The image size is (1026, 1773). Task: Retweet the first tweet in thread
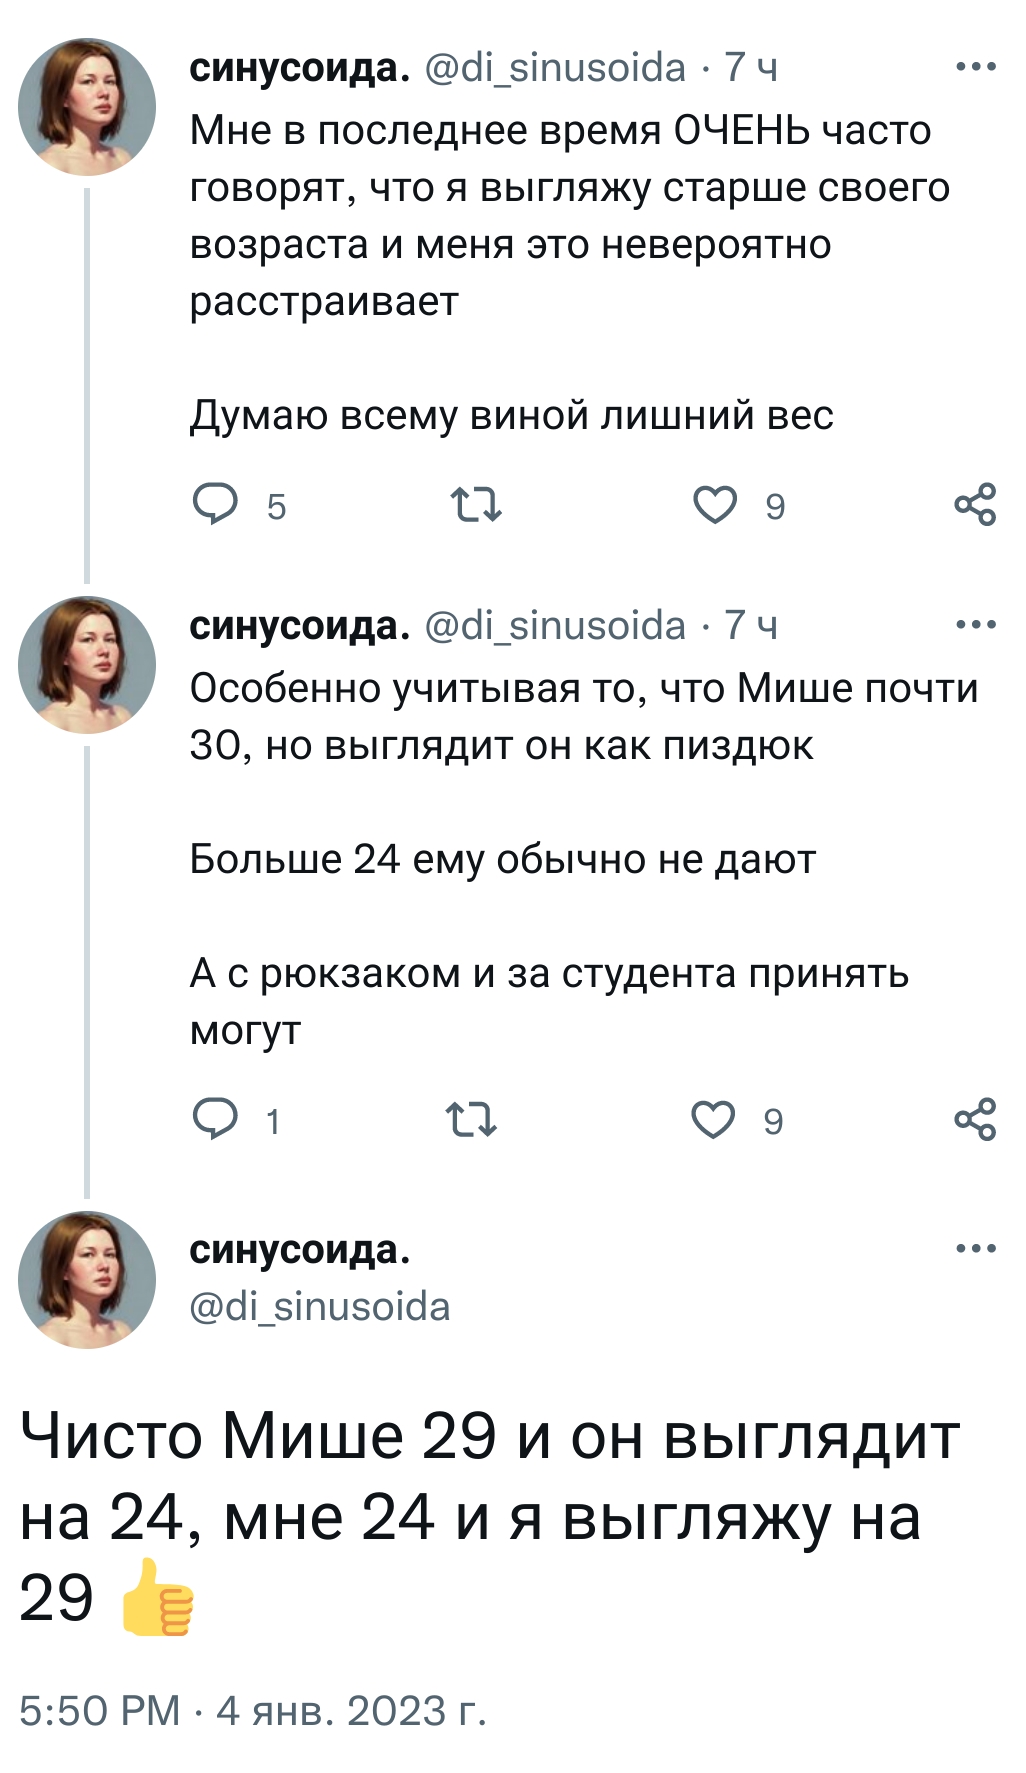pos(476,505)
